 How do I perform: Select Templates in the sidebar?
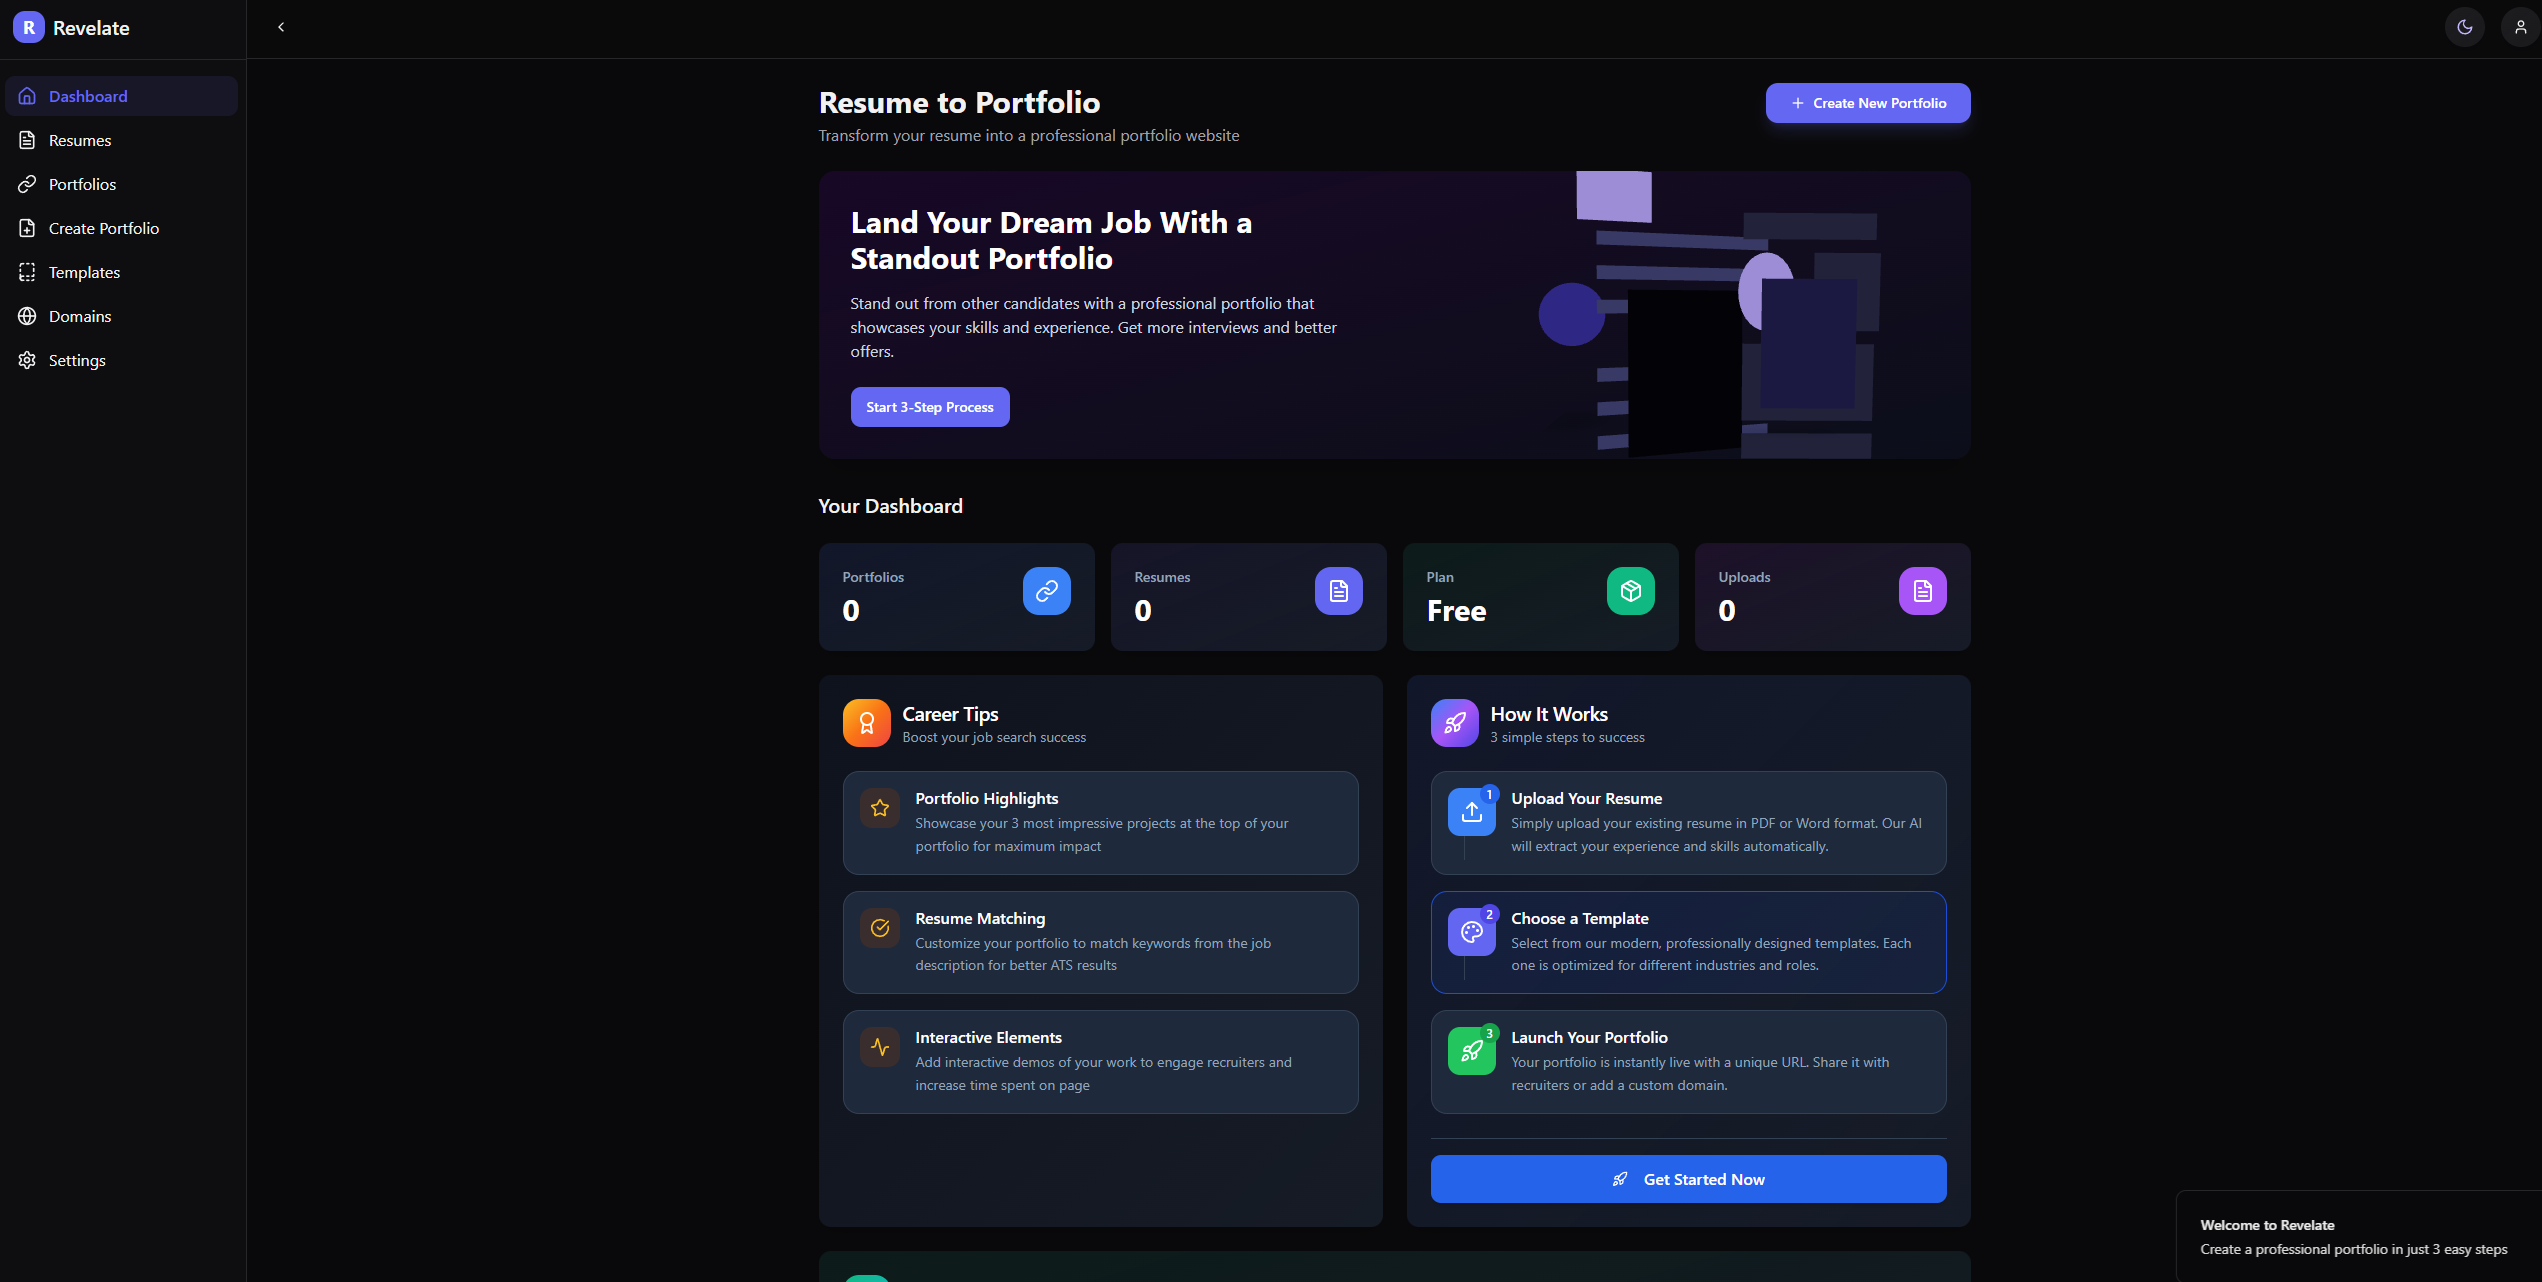pyautogui.click(x=84, y=272)
